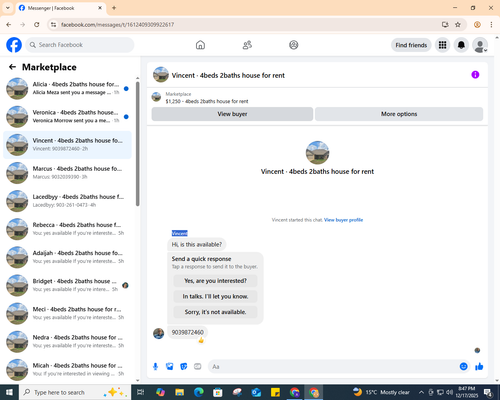Image resolution: width=500 pixels, height=400 pixels.
Task: Open Task View on taskbar
Action: (141, 392)
